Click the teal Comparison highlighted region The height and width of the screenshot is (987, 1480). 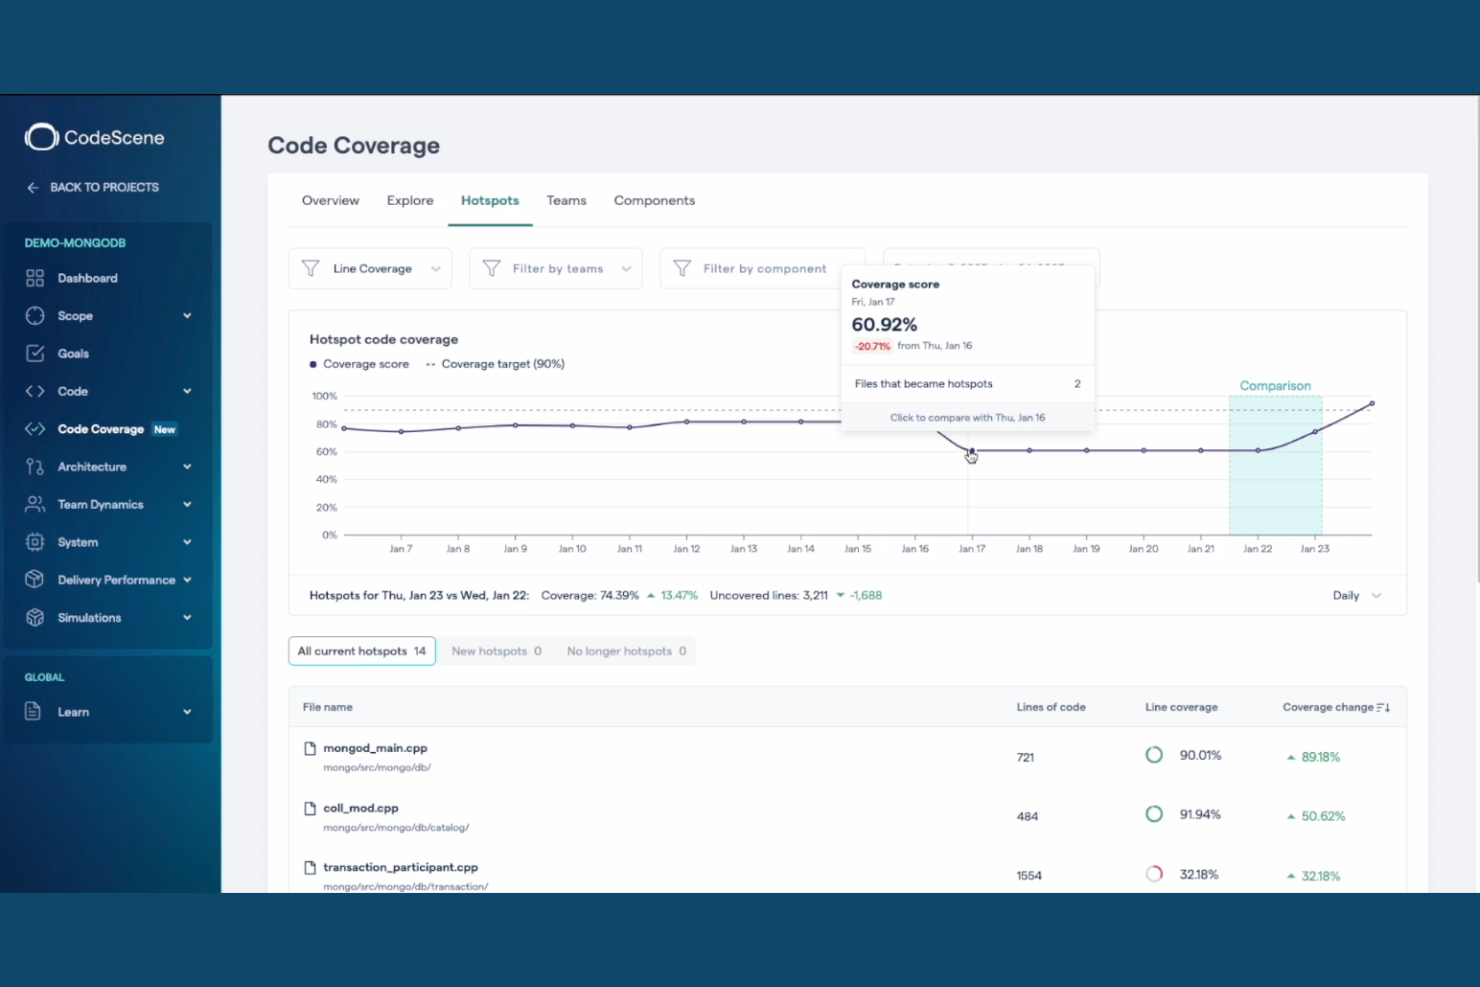coord(1275,465)
